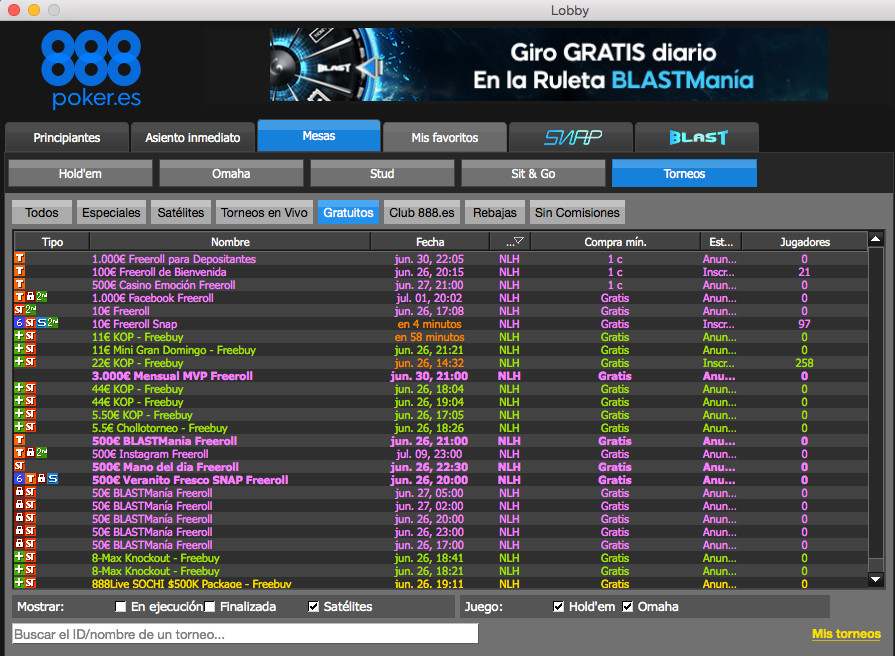Click the blue 6-max icon on 10€ Freeroll Snap

[x=19, y=323]
